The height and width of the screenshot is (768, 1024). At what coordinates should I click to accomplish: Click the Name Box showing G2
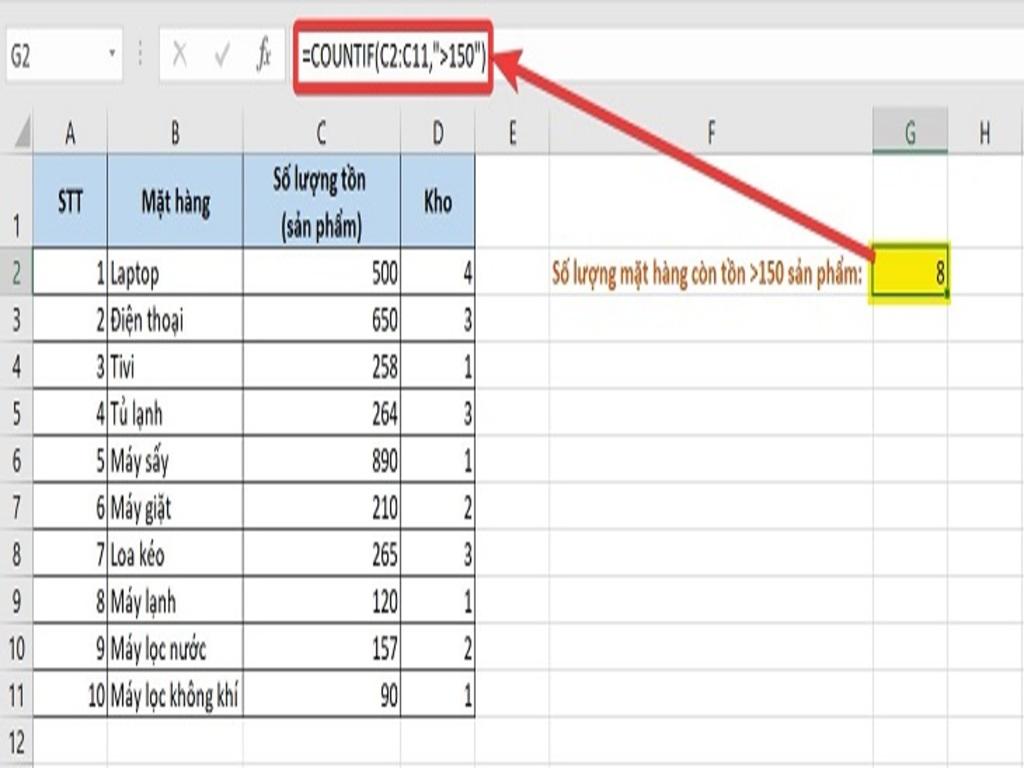55,56
